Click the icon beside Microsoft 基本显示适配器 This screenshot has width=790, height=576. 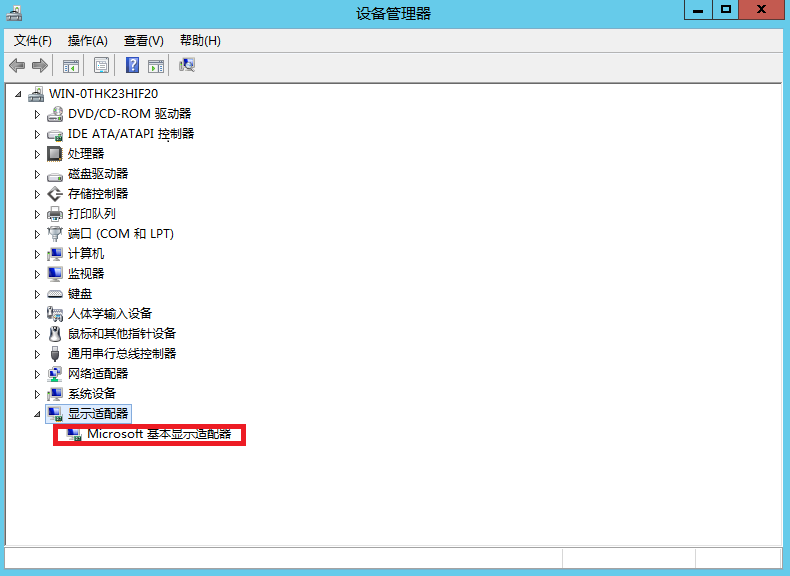(74, 434)
